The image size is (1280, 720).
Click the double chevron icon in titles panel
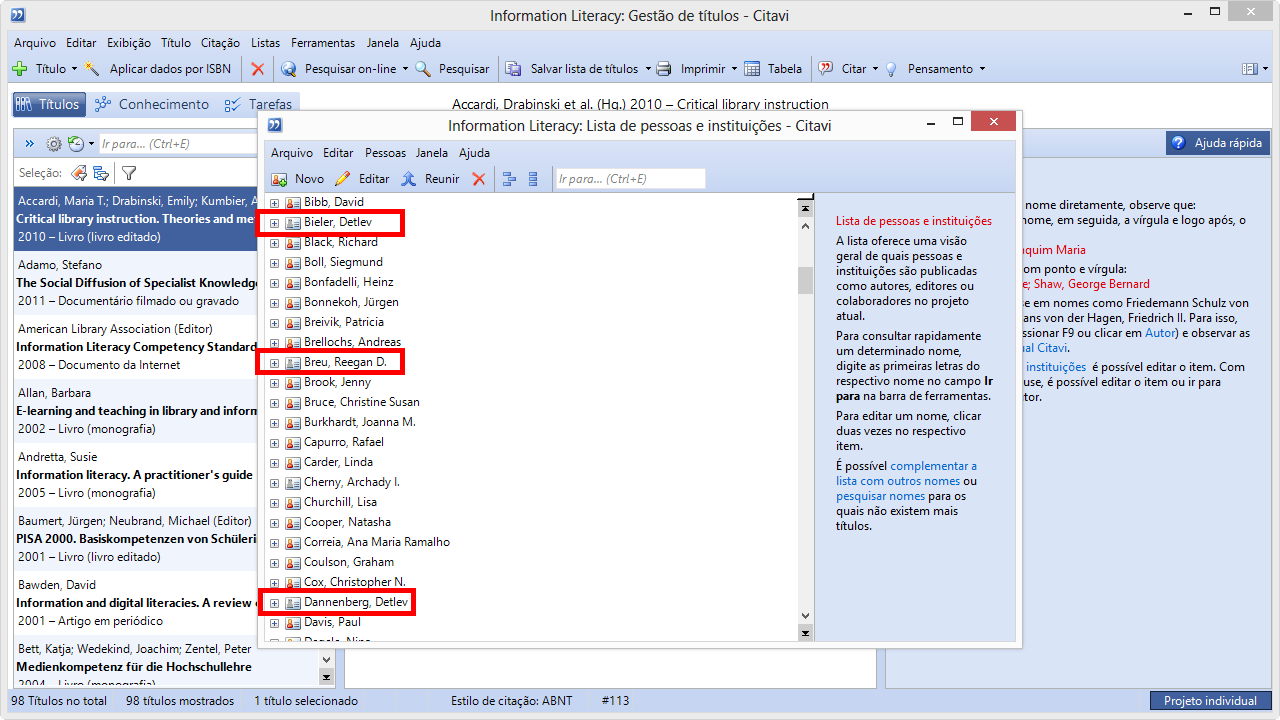point(29,144)
